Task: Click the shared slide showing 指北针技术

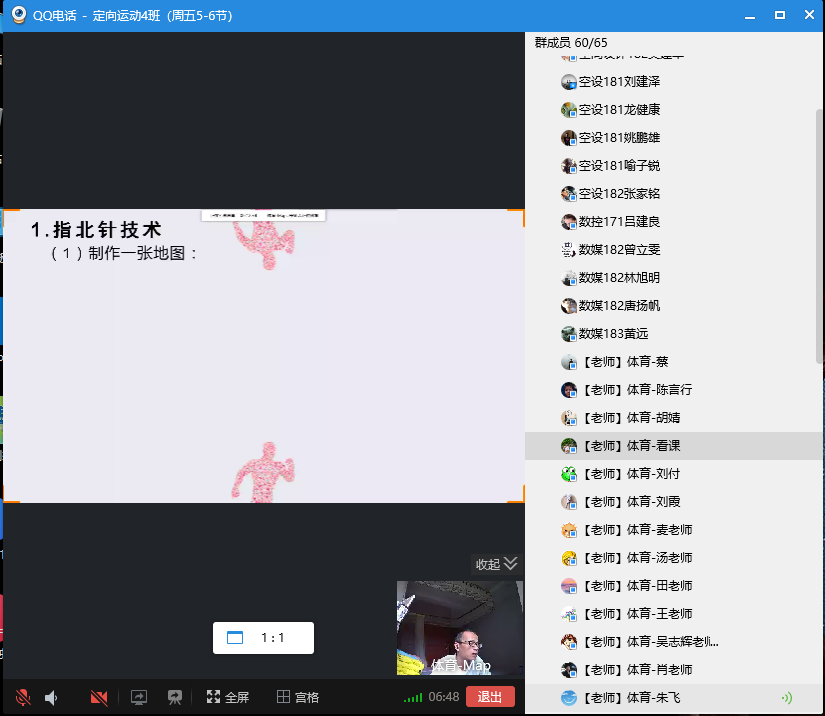Action: tap(263, 355)
